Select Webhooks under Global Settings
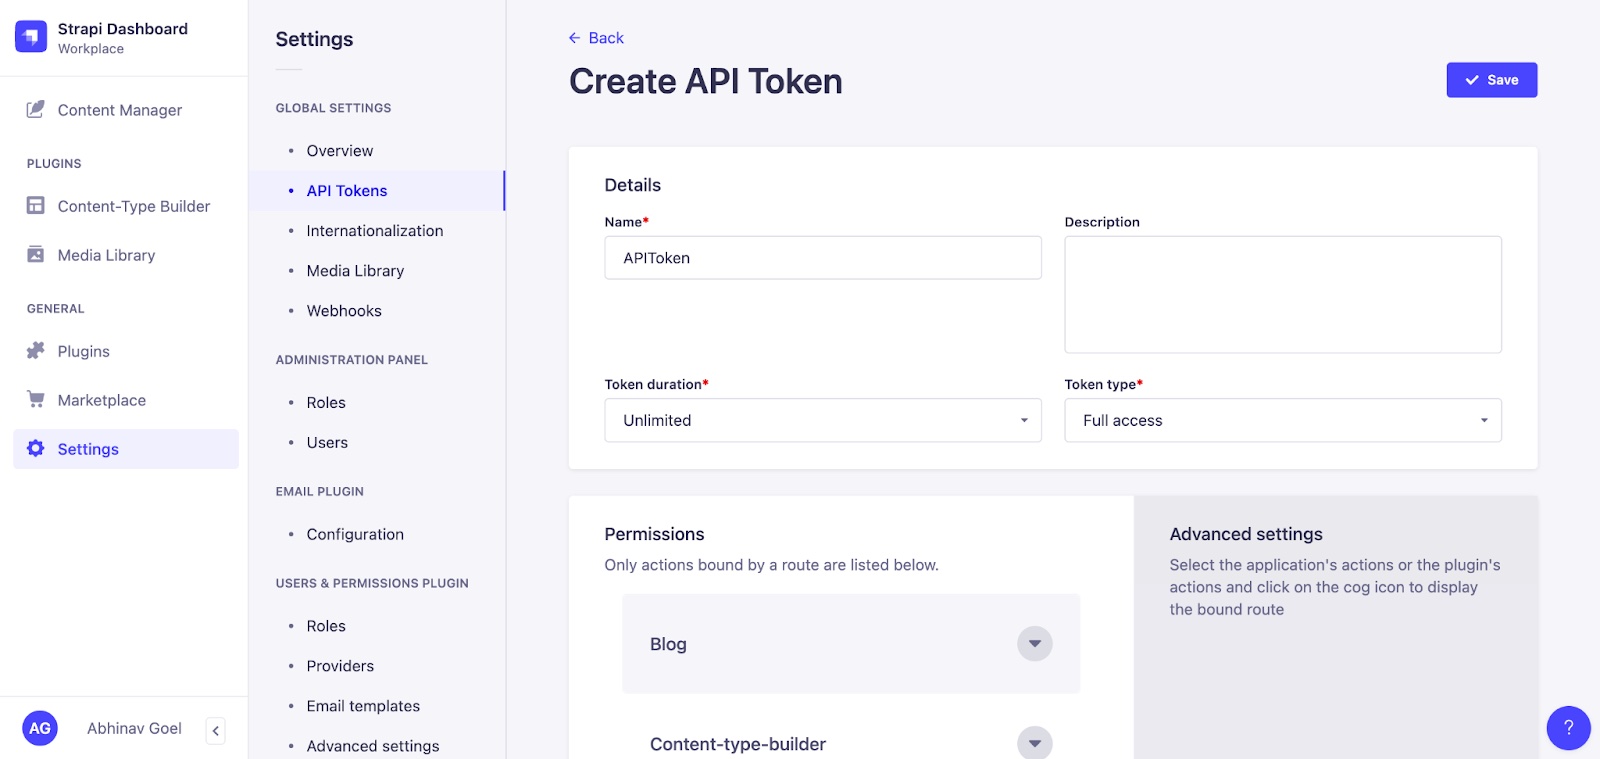The height and width of the screenshot is (759, 1600). pyautogui.click(x=343, y=310)
